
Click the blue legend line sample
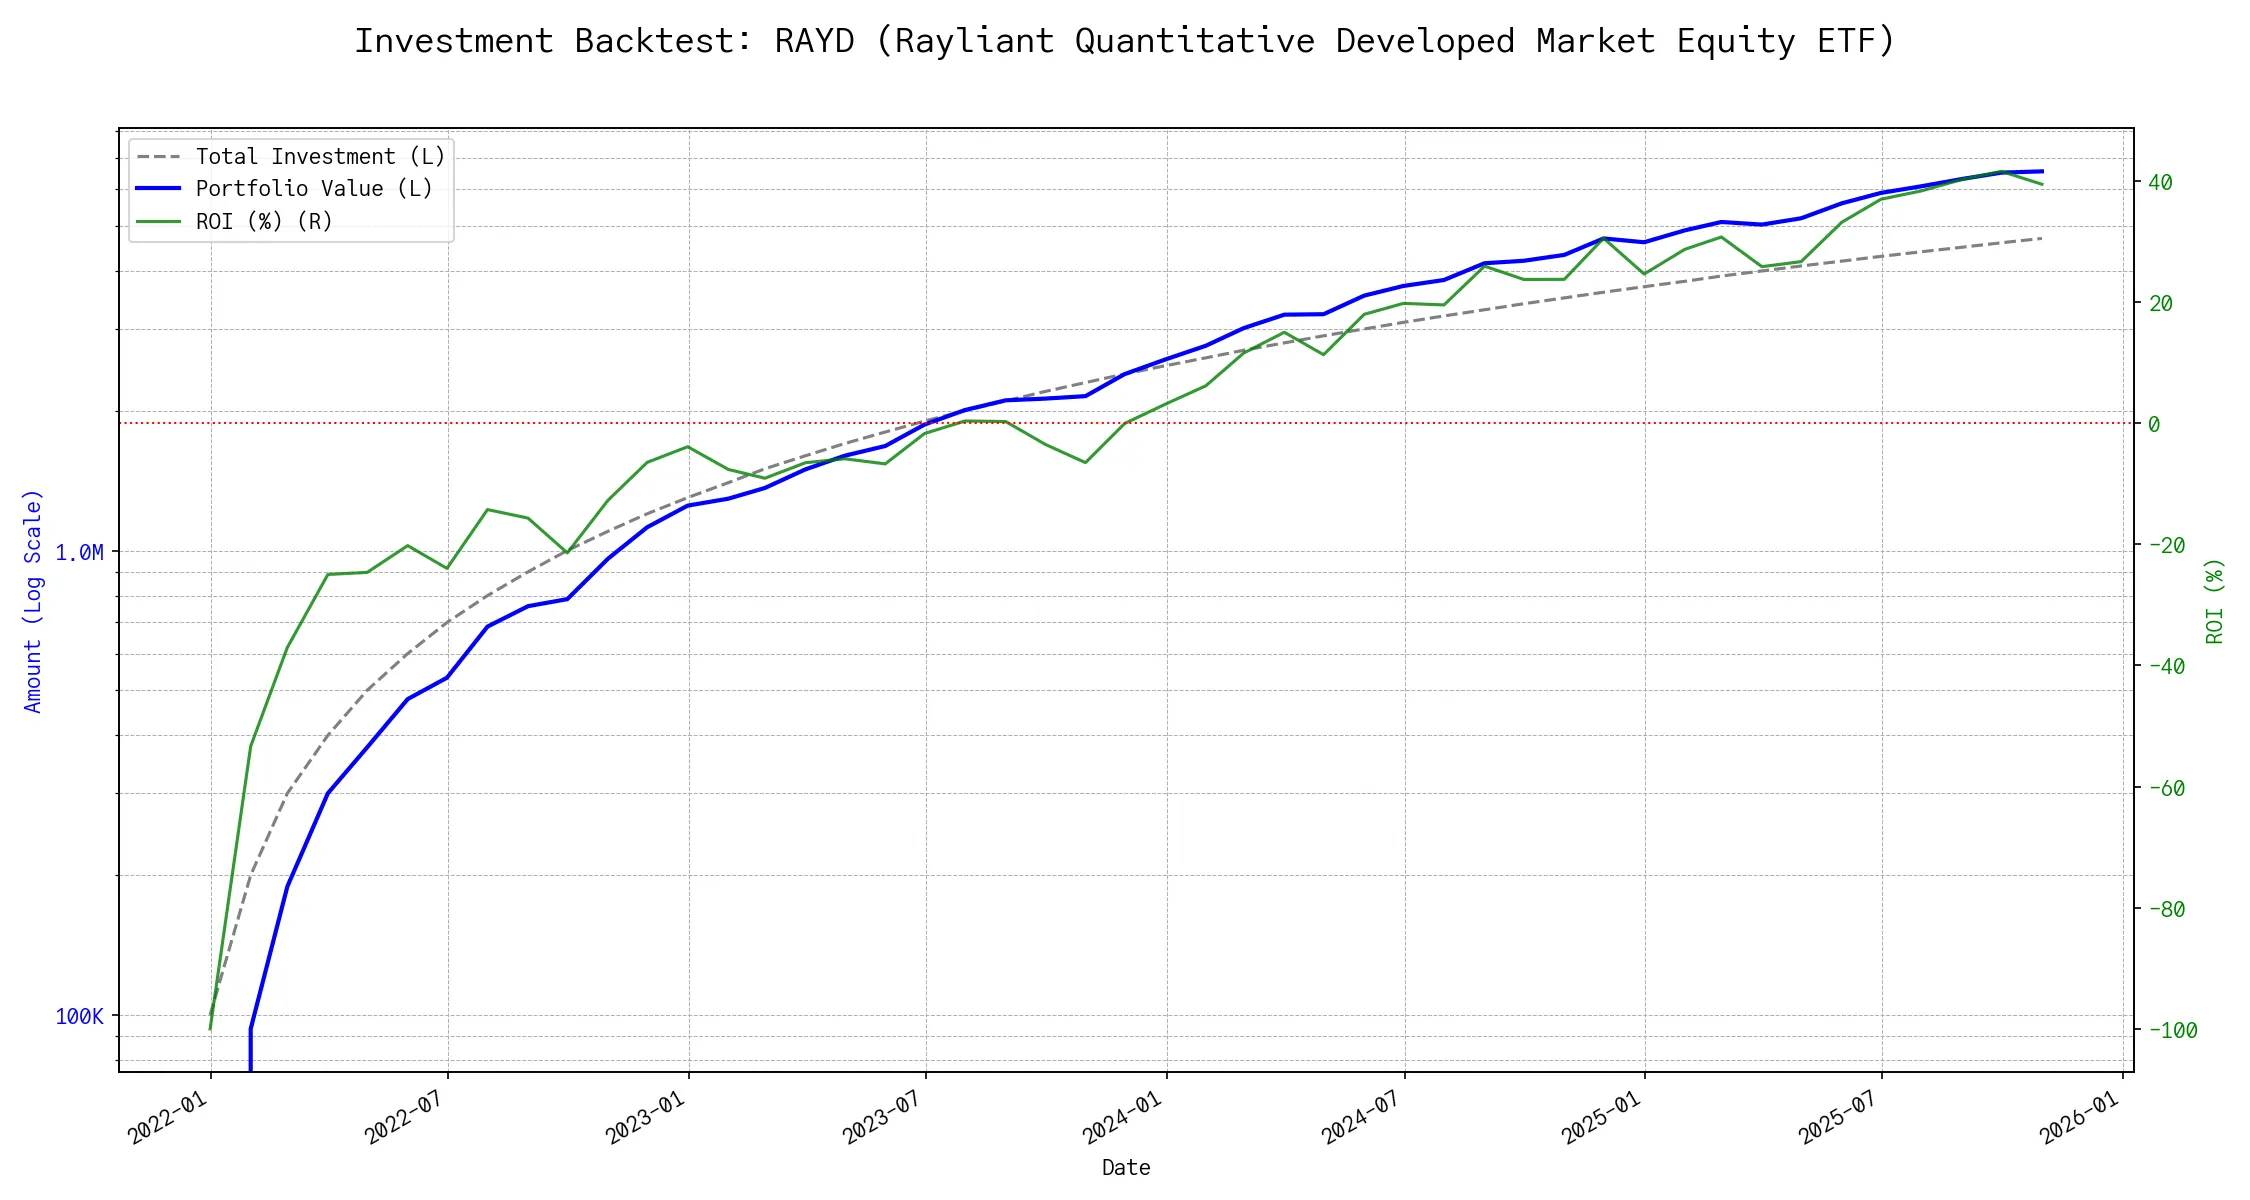[x=159, y=189]
